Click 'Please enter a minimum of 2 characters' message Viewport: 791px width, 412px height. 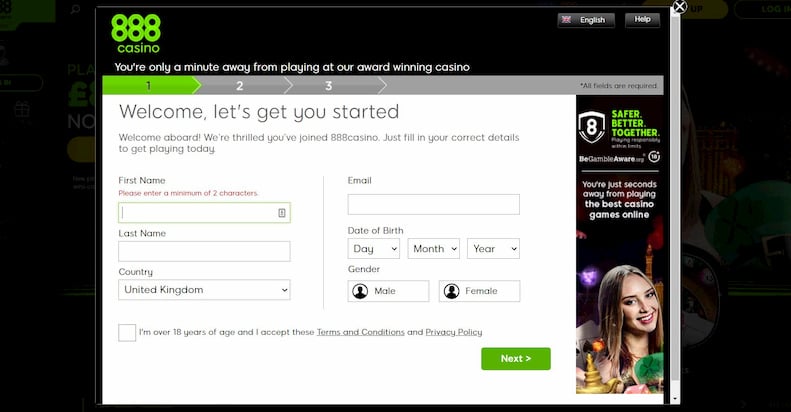pyautogui.click(x=188, y=193)
